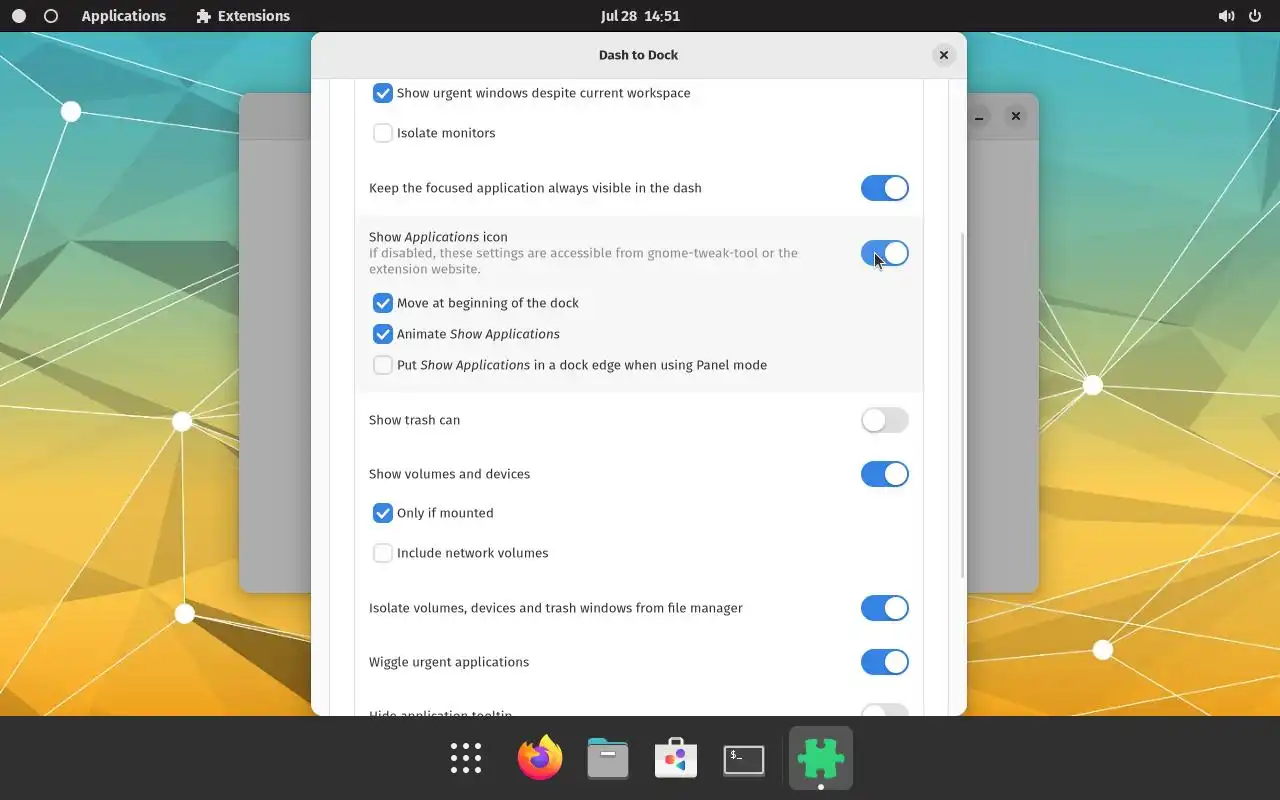The image size is (1280, 800).
Task: Turn off Wiggle urgent applications
Action: [885, 662]
